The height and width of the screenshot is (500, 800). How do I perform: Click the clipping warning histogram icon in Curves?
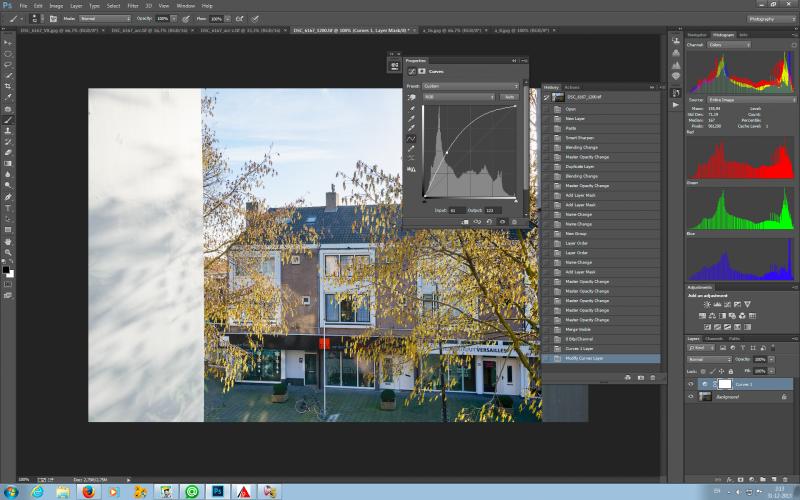tap(411, 169)
